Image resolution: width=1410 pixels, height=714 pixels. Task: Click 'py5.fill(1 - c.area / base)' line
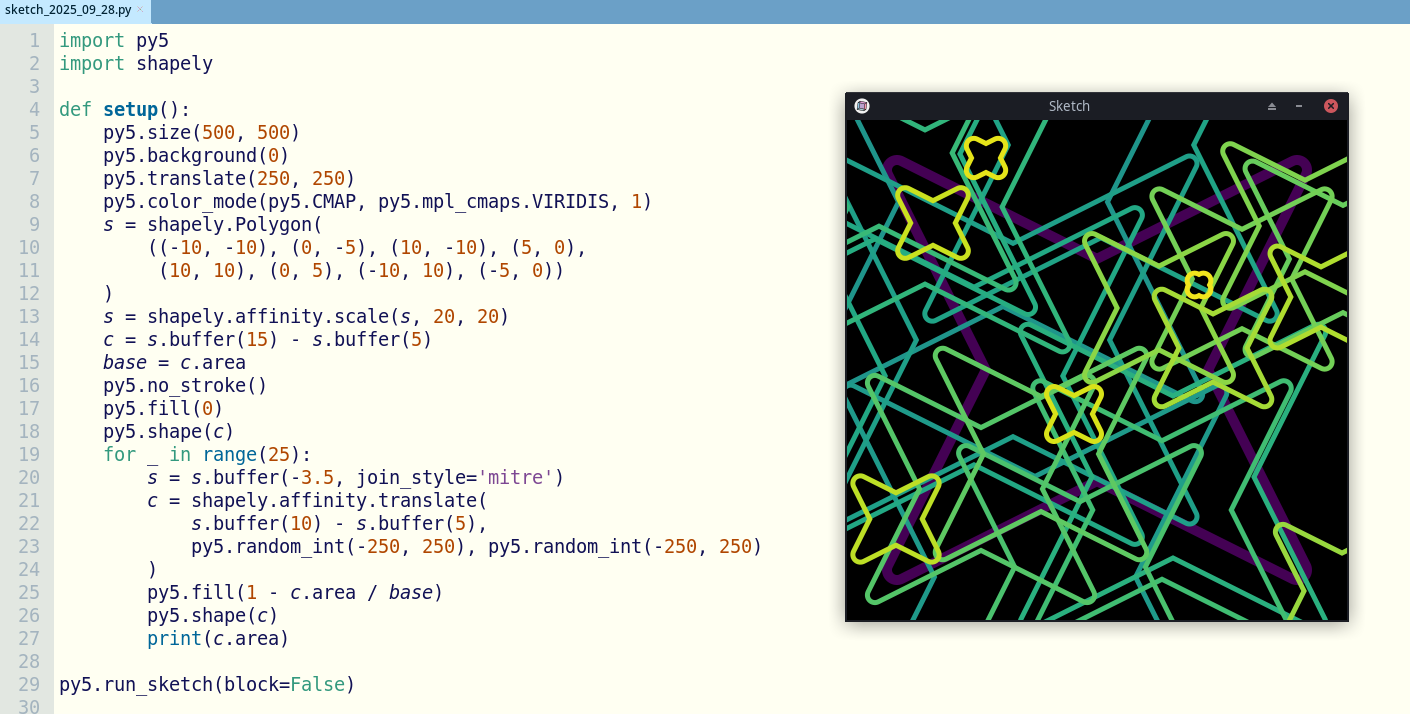point(295,592)
